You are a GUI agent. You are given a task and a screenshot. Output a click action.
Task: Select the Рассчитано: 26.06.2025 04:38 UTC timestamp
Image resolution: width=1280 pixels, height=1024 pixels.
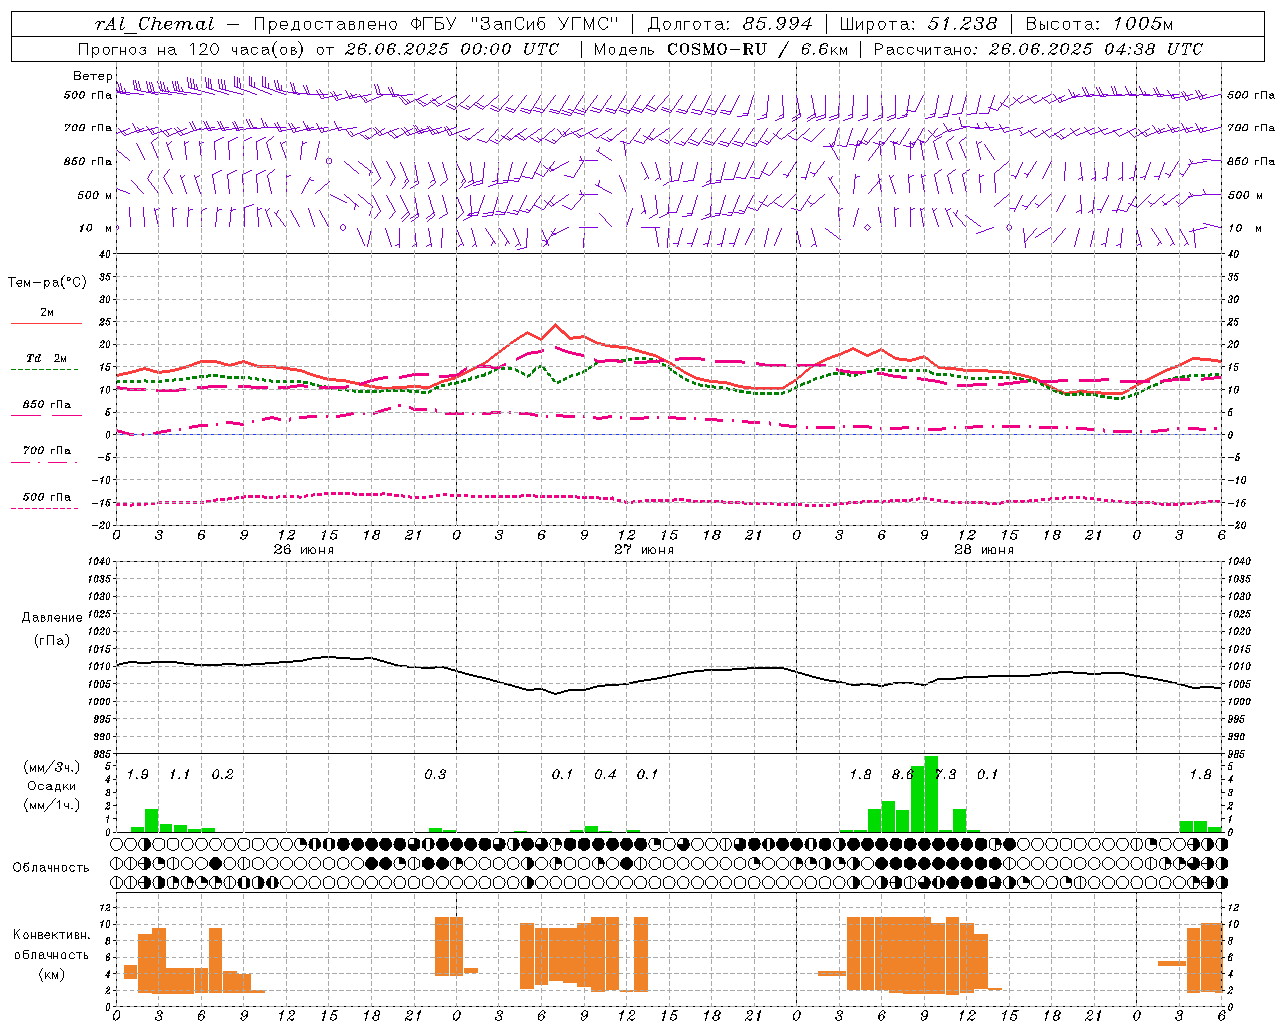[1038, 49]
